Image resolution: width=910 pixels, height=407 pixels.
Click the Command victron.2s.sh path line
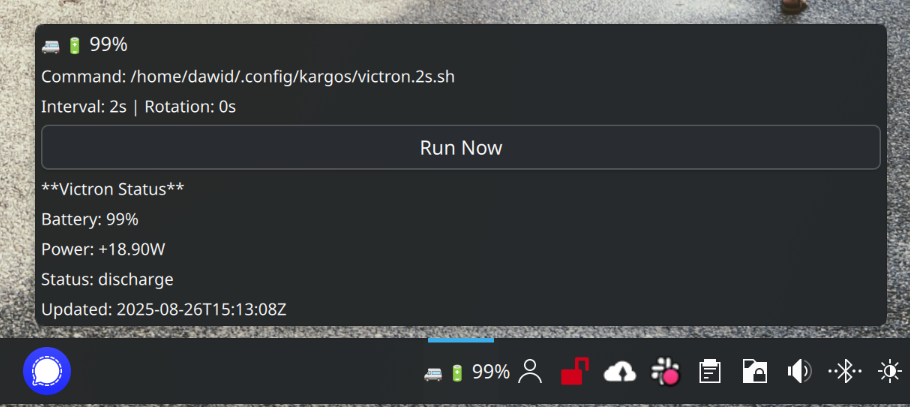(248, 77)
